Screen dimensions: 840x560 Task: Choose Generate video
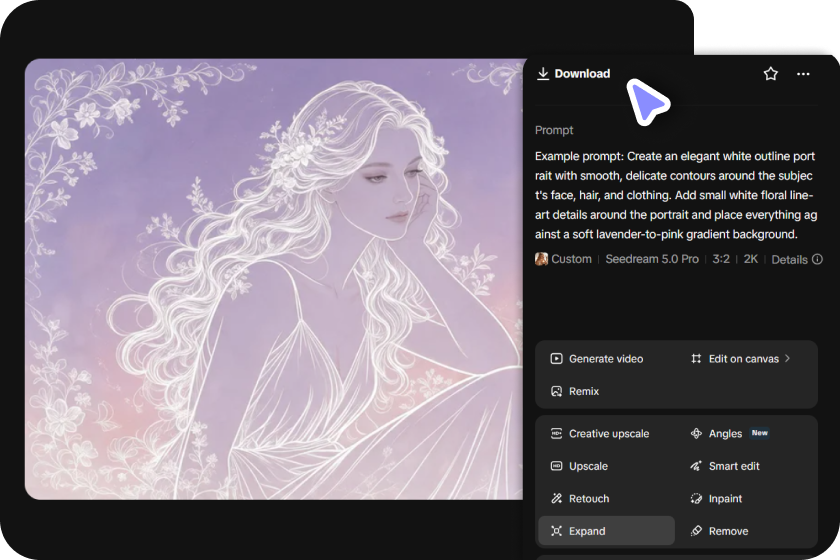597,359
